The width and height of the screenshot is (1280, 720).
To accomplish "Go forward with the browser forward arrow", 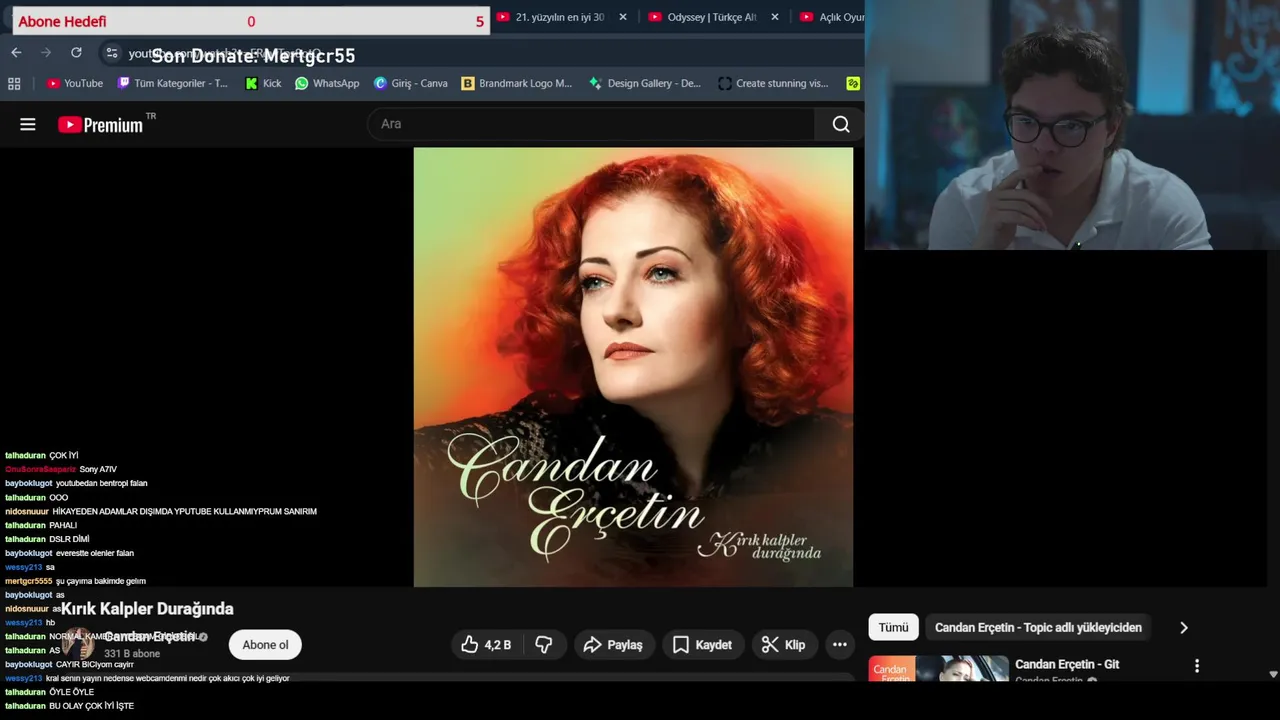I will pos(46,52).
